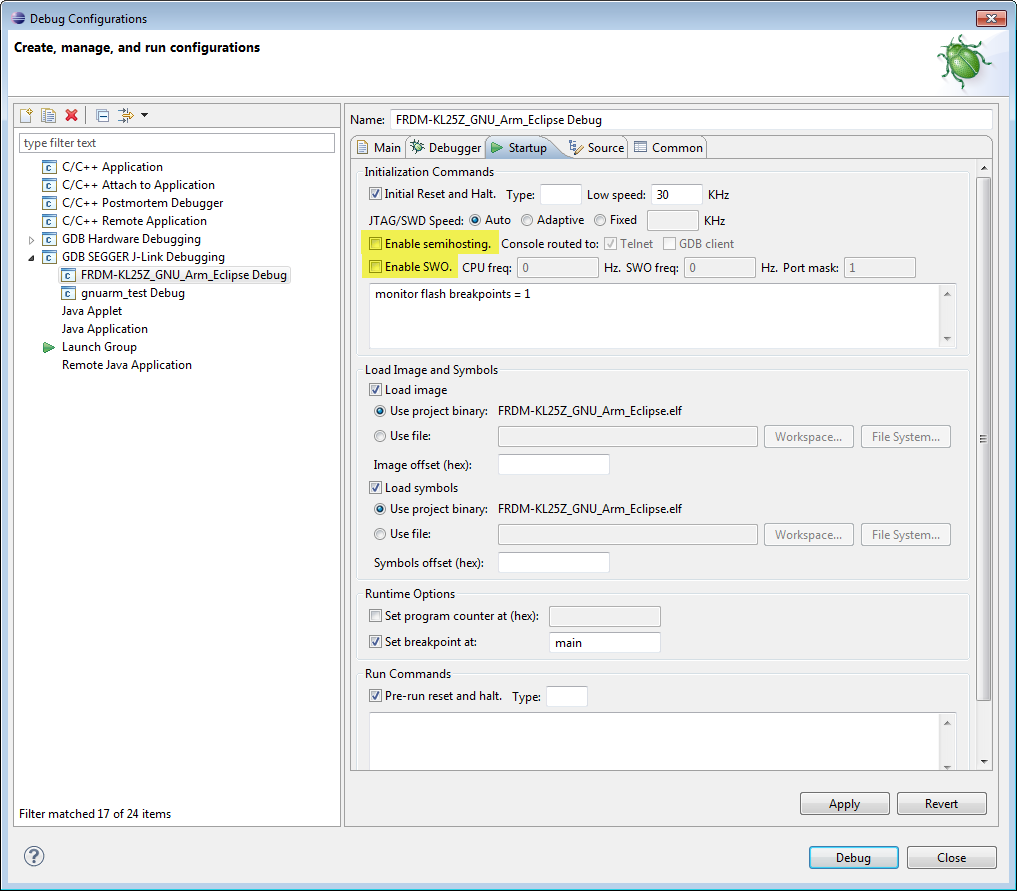Expand the GDB Hardware Debugging tree node
The image size is (1017, 891).
(32, 240)
